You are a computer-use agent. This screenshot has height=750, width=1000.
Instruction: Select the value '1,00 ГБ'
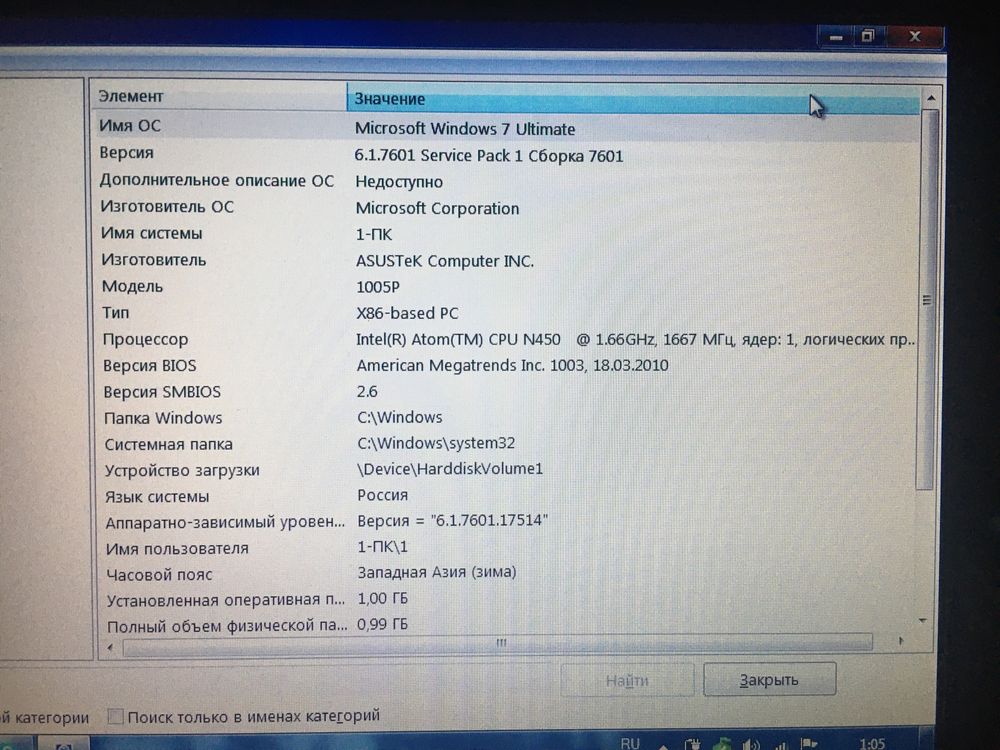[x=382, y=599]
